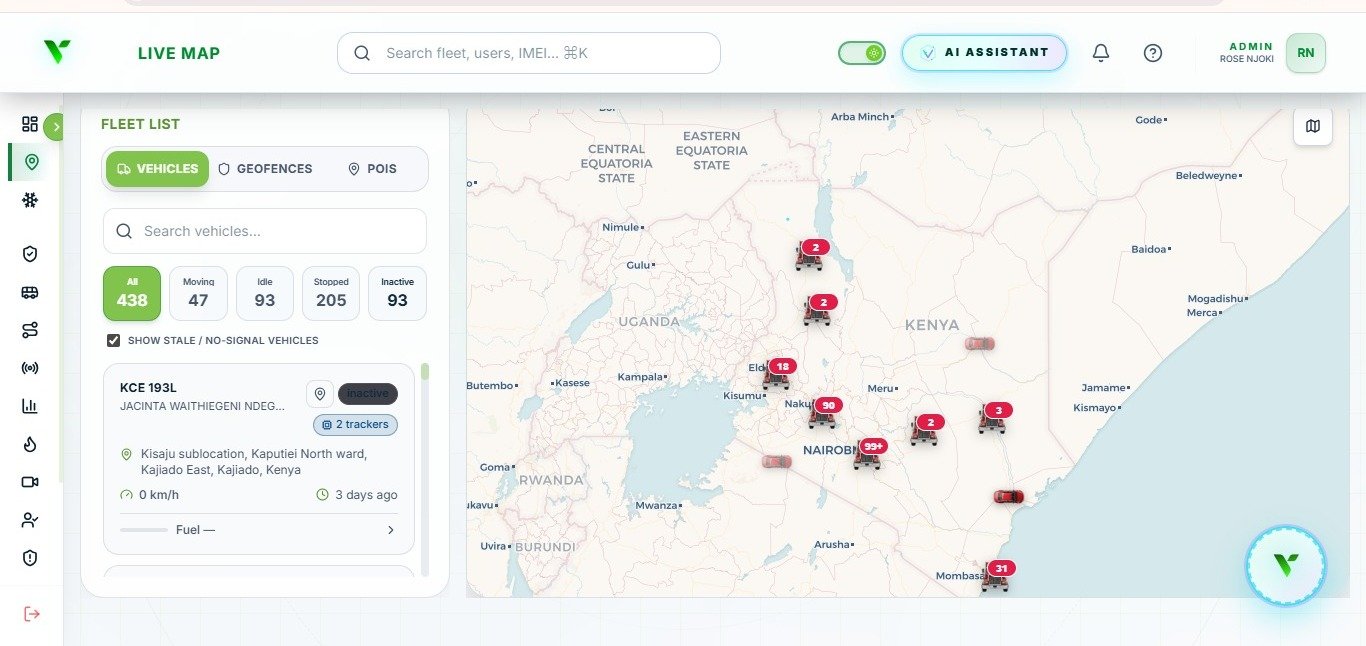1366x646 pixels.
Task: Click the Inactive status badge on KCE 193L
Action: [368, 394]
